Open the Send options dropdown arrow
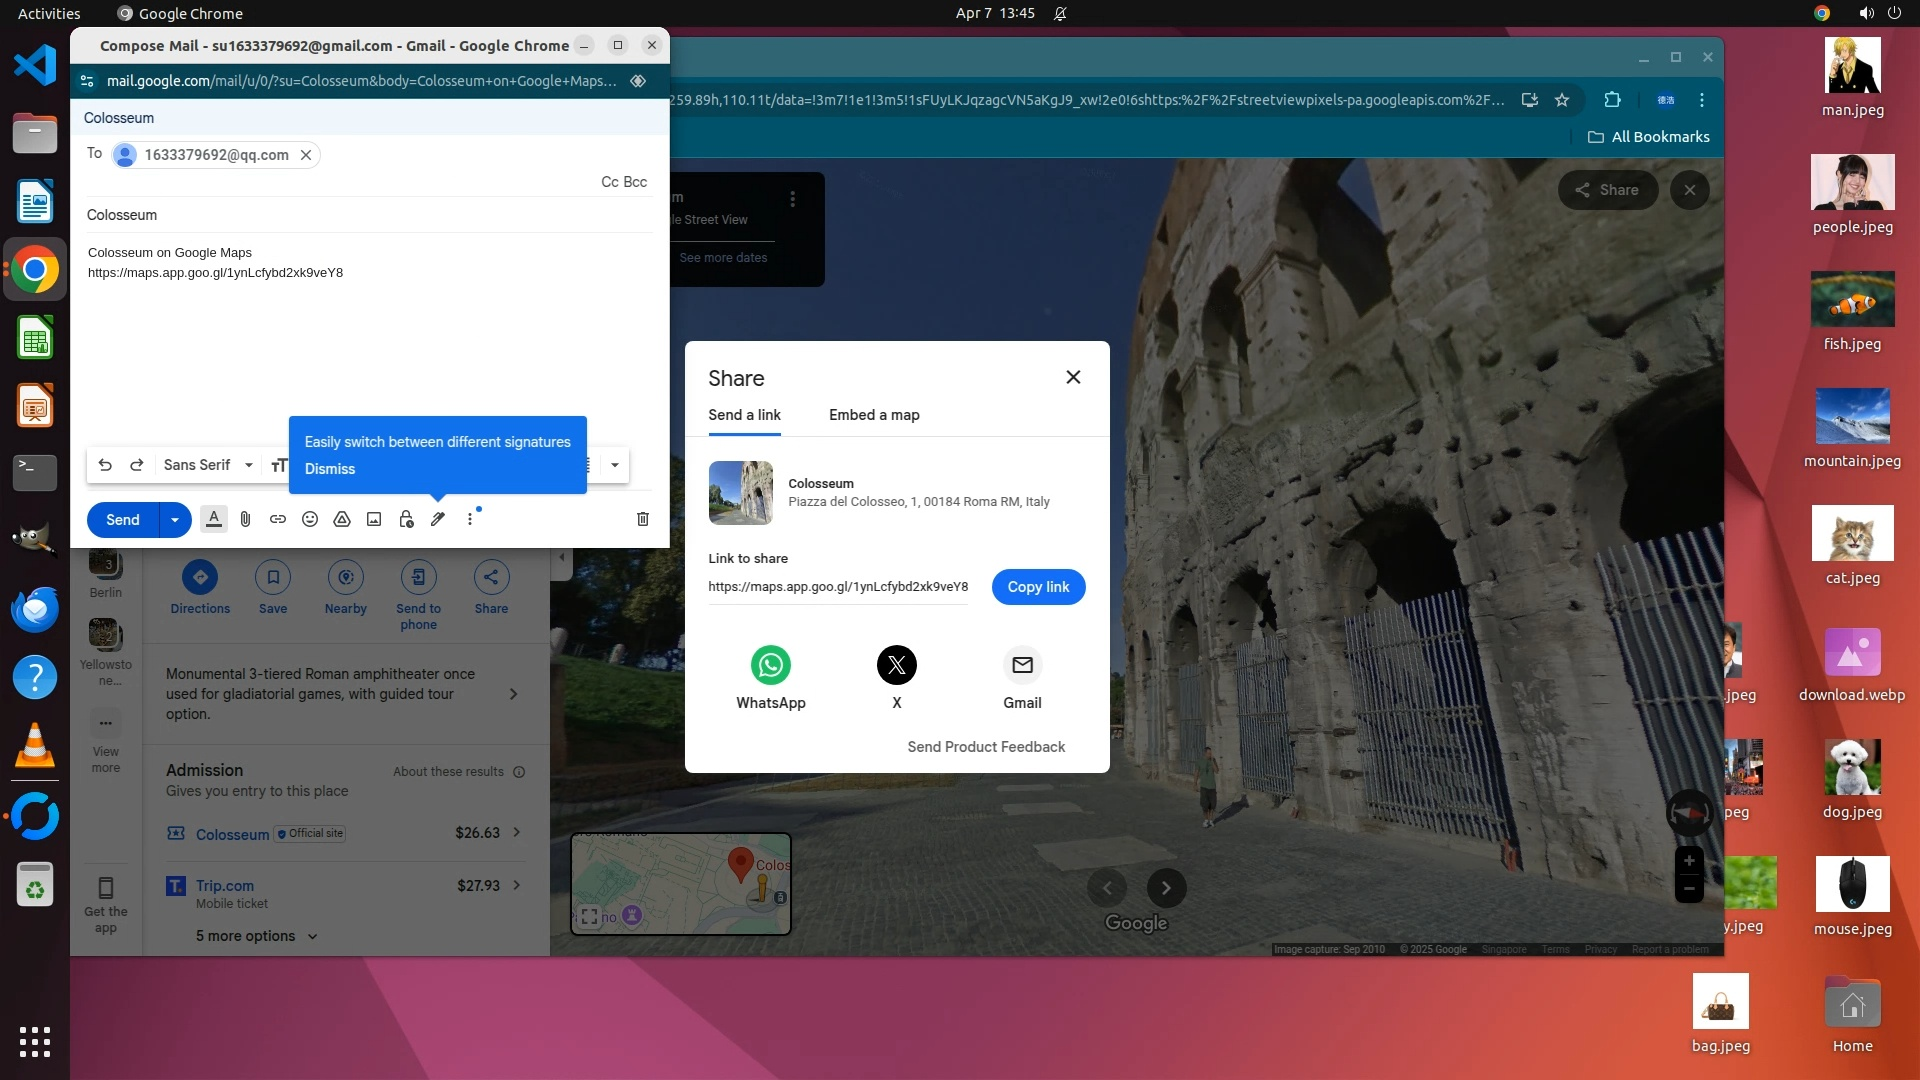The height and width of the screenshot is (1080, 1920). 175,520
